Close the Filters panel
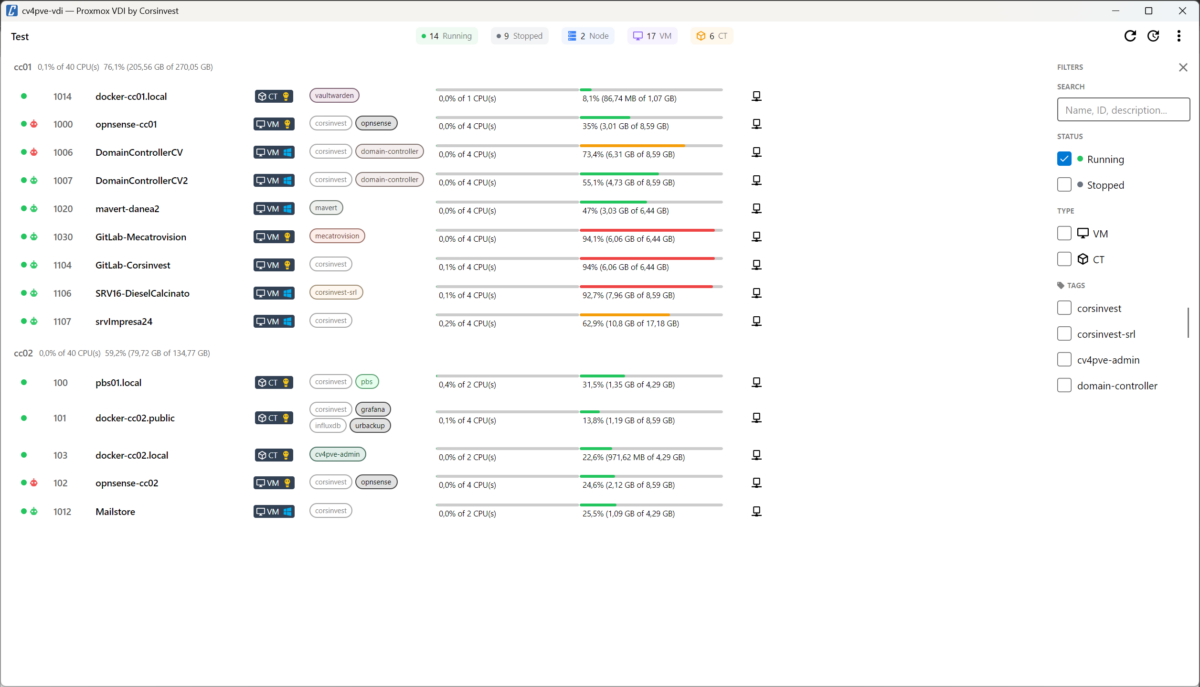Screen dimensions: 1200x687 tap(1183, 67)
